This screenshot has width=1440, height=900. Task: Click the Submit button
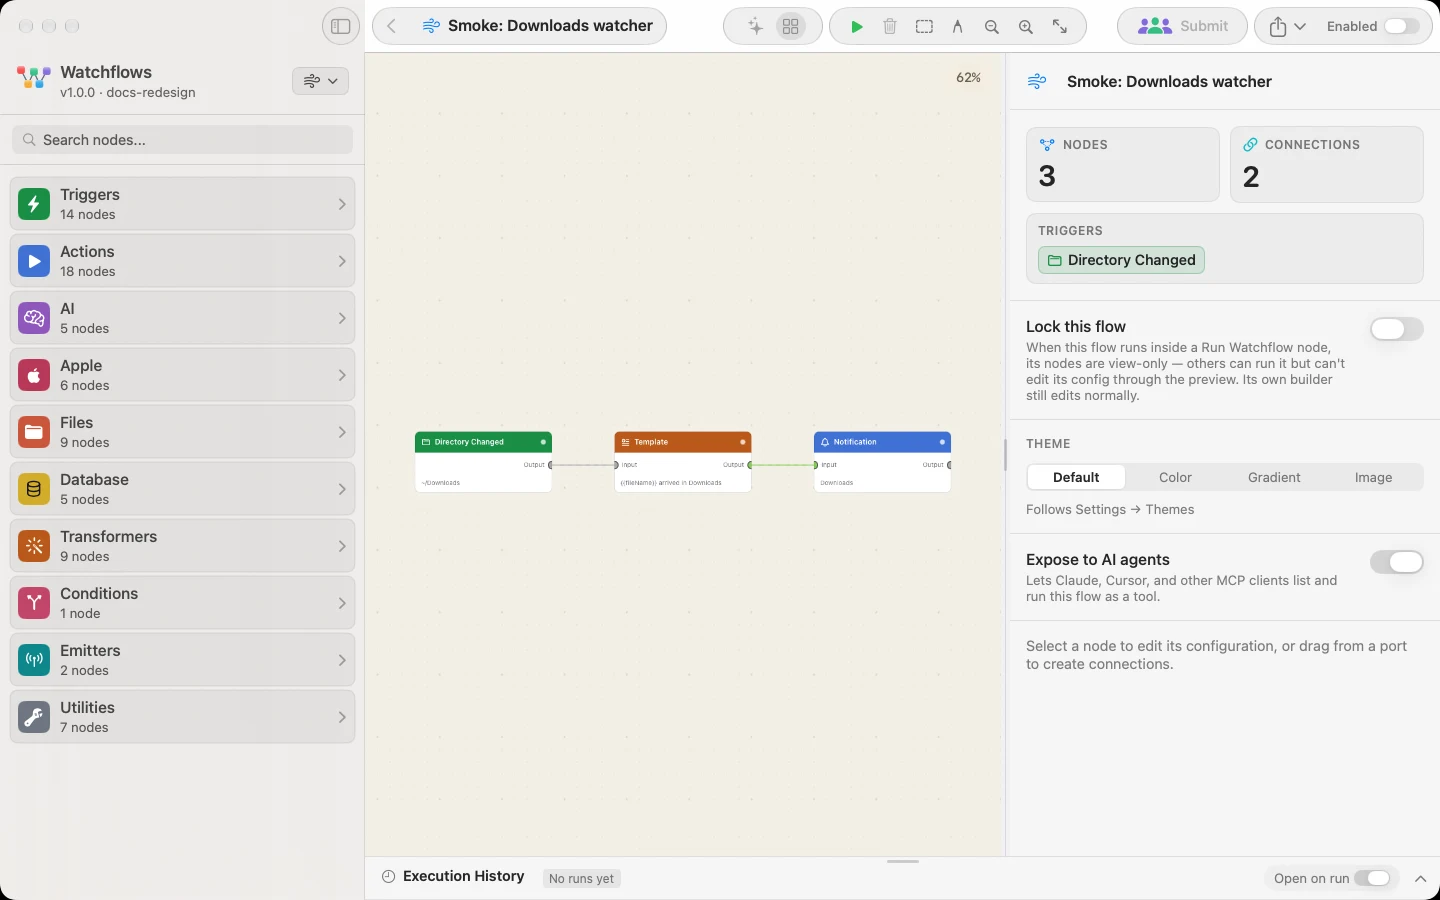coord(1182,26)
